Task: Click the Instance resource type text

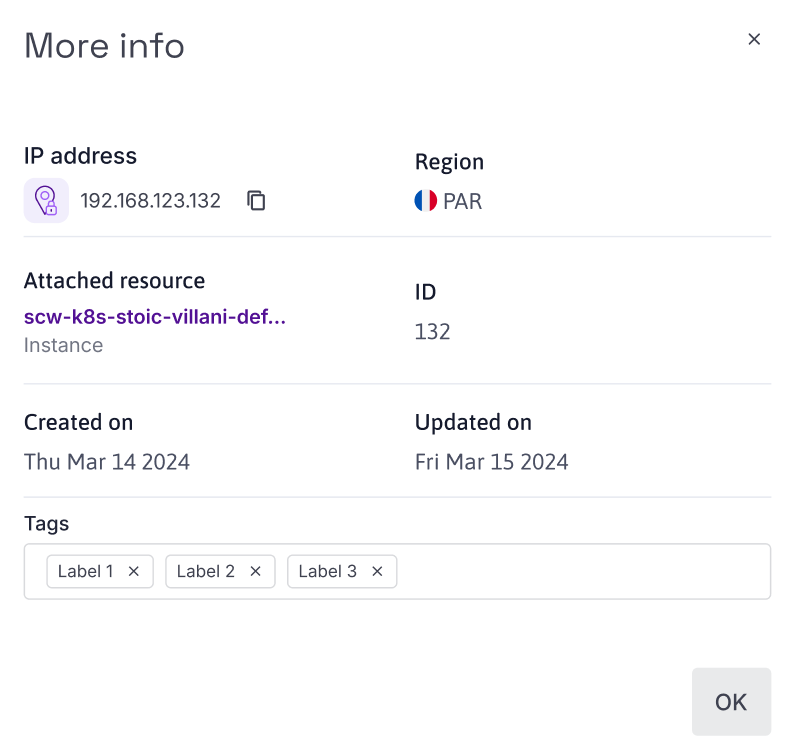Action: 63,345
